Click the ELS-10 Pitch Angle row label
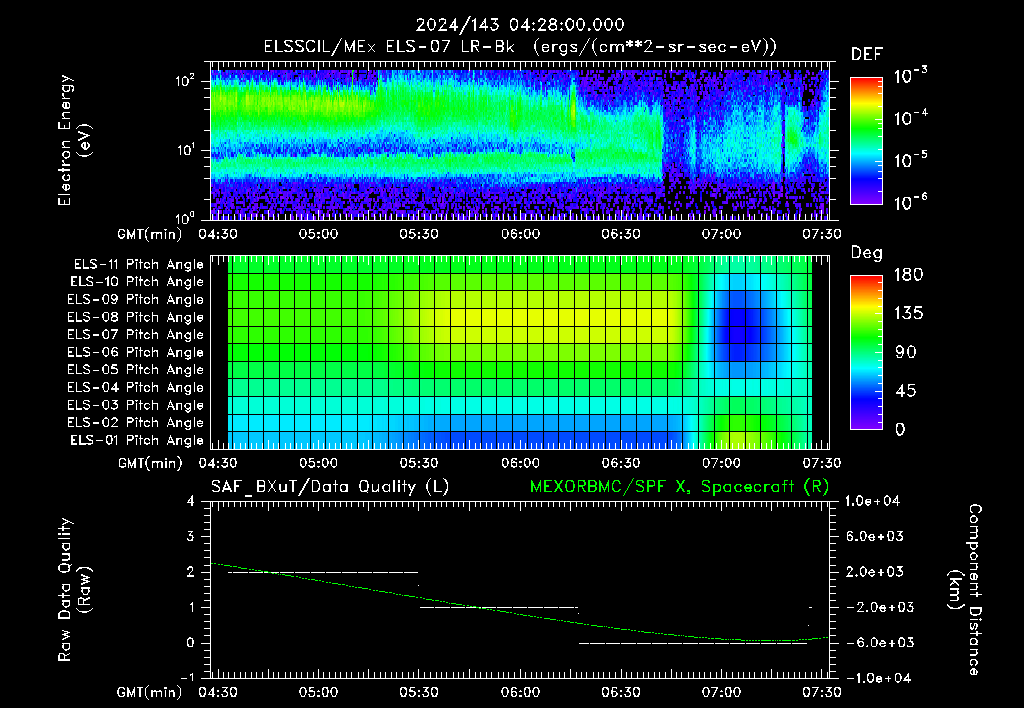1024x708 pixels. tap(137, 282)
